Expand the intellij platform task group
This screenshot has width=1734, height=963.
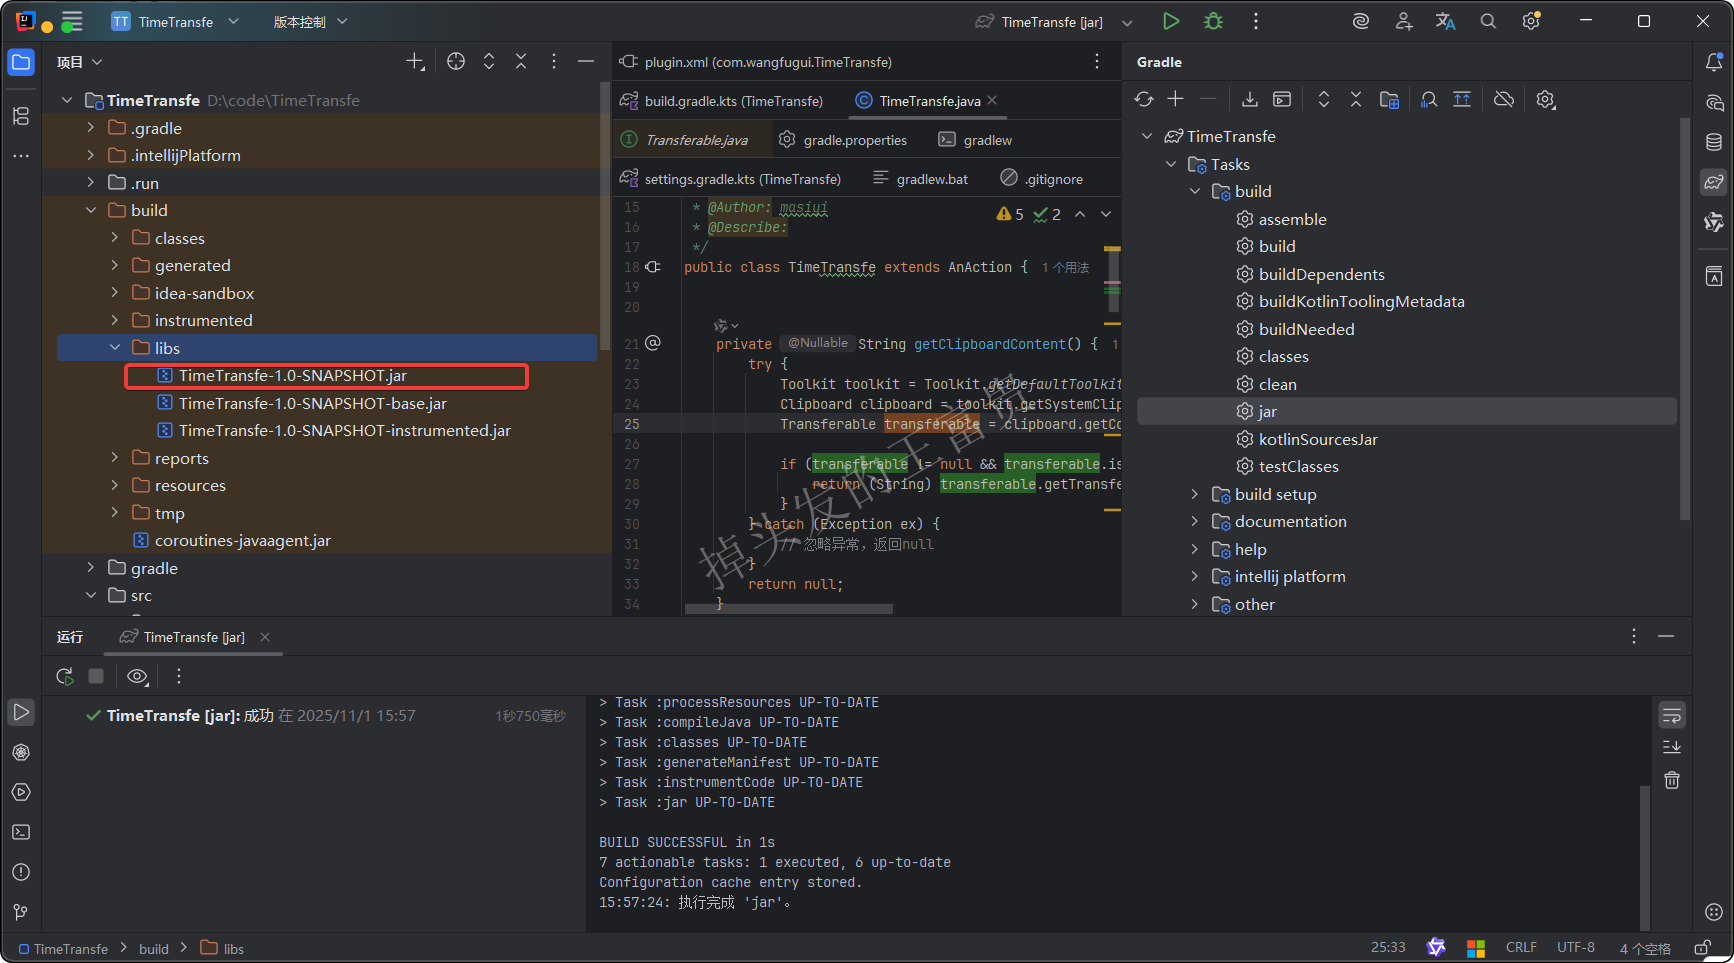click(x=1194, y=576)
